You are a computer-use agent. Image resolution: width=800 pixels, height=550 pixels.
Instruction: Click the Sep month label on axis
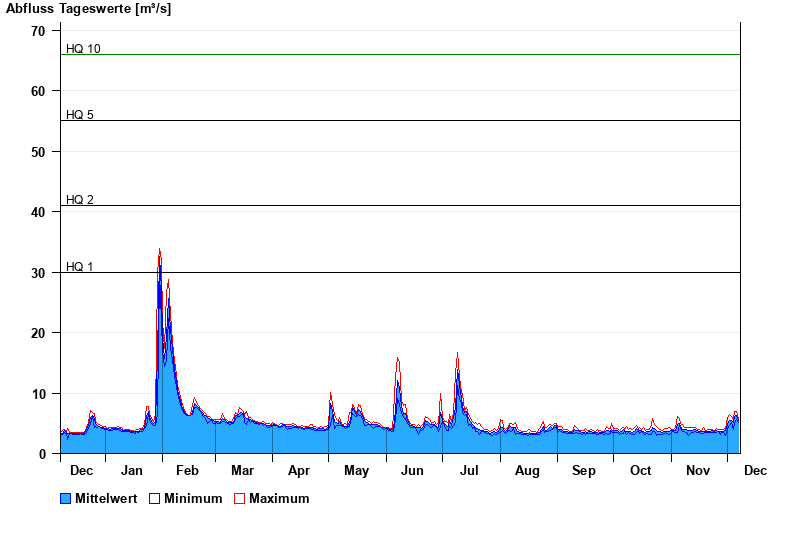[x=584, y=470]
